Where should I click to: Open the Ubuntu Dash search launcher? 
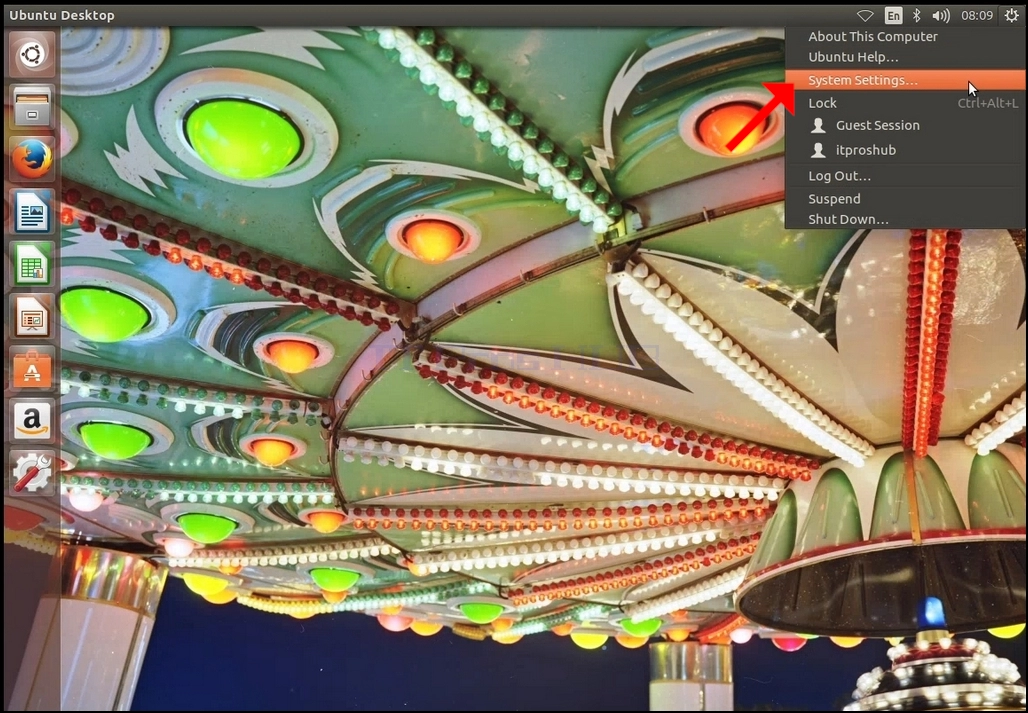coord(31,54)
